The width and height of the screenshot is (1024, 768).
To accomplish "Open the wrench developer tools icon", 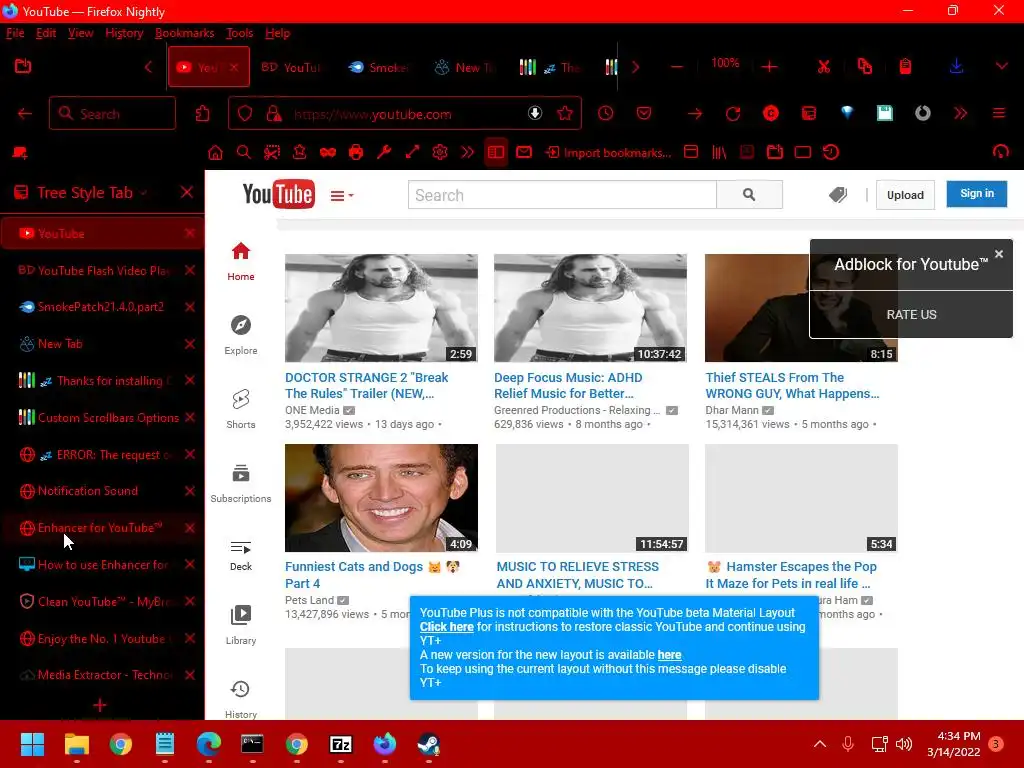I will 384,152.
